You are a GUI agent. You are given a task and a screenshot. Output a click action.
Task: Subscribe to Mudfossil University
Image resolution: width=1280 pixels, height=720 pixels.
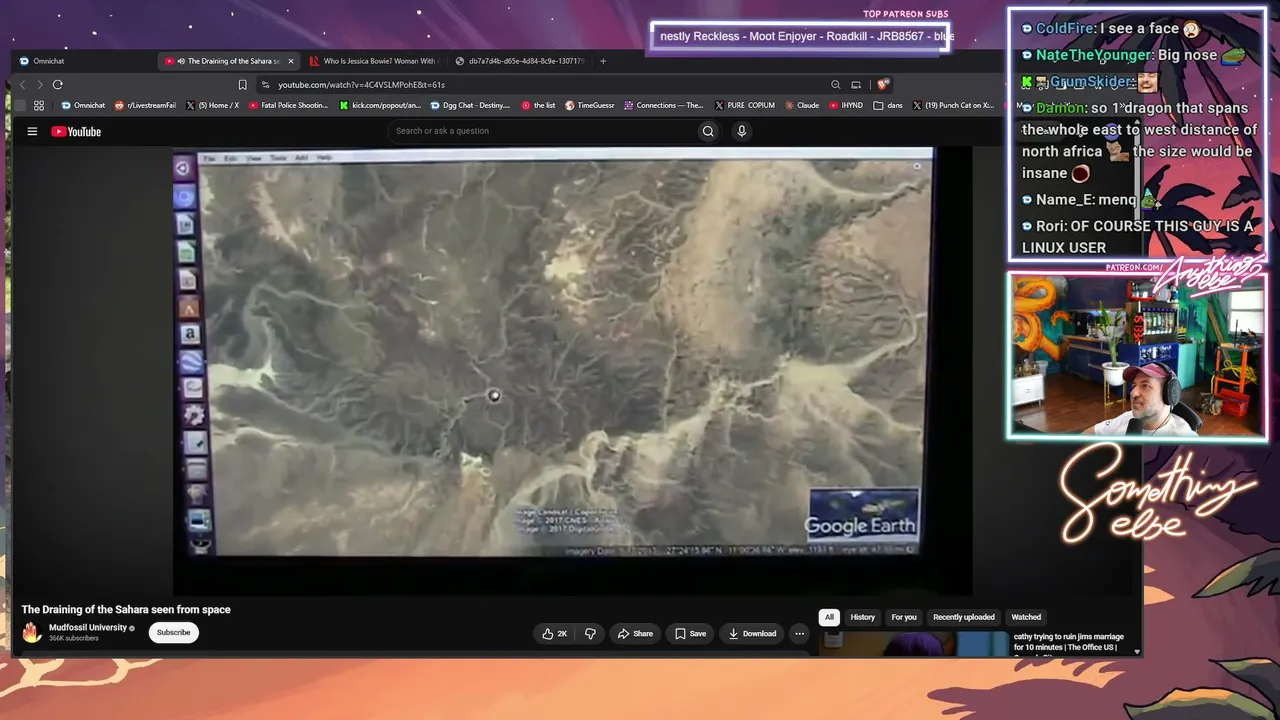click(x=173, y=632)
